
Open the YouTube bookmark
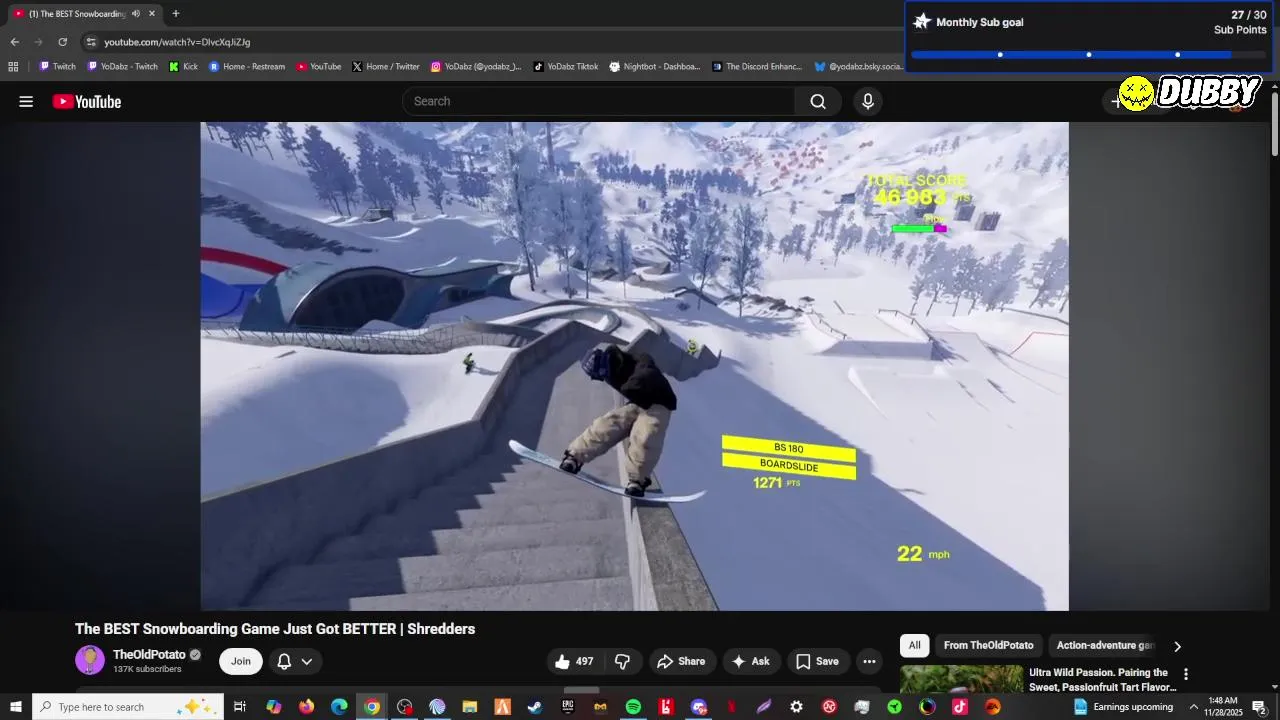[319, 67]
